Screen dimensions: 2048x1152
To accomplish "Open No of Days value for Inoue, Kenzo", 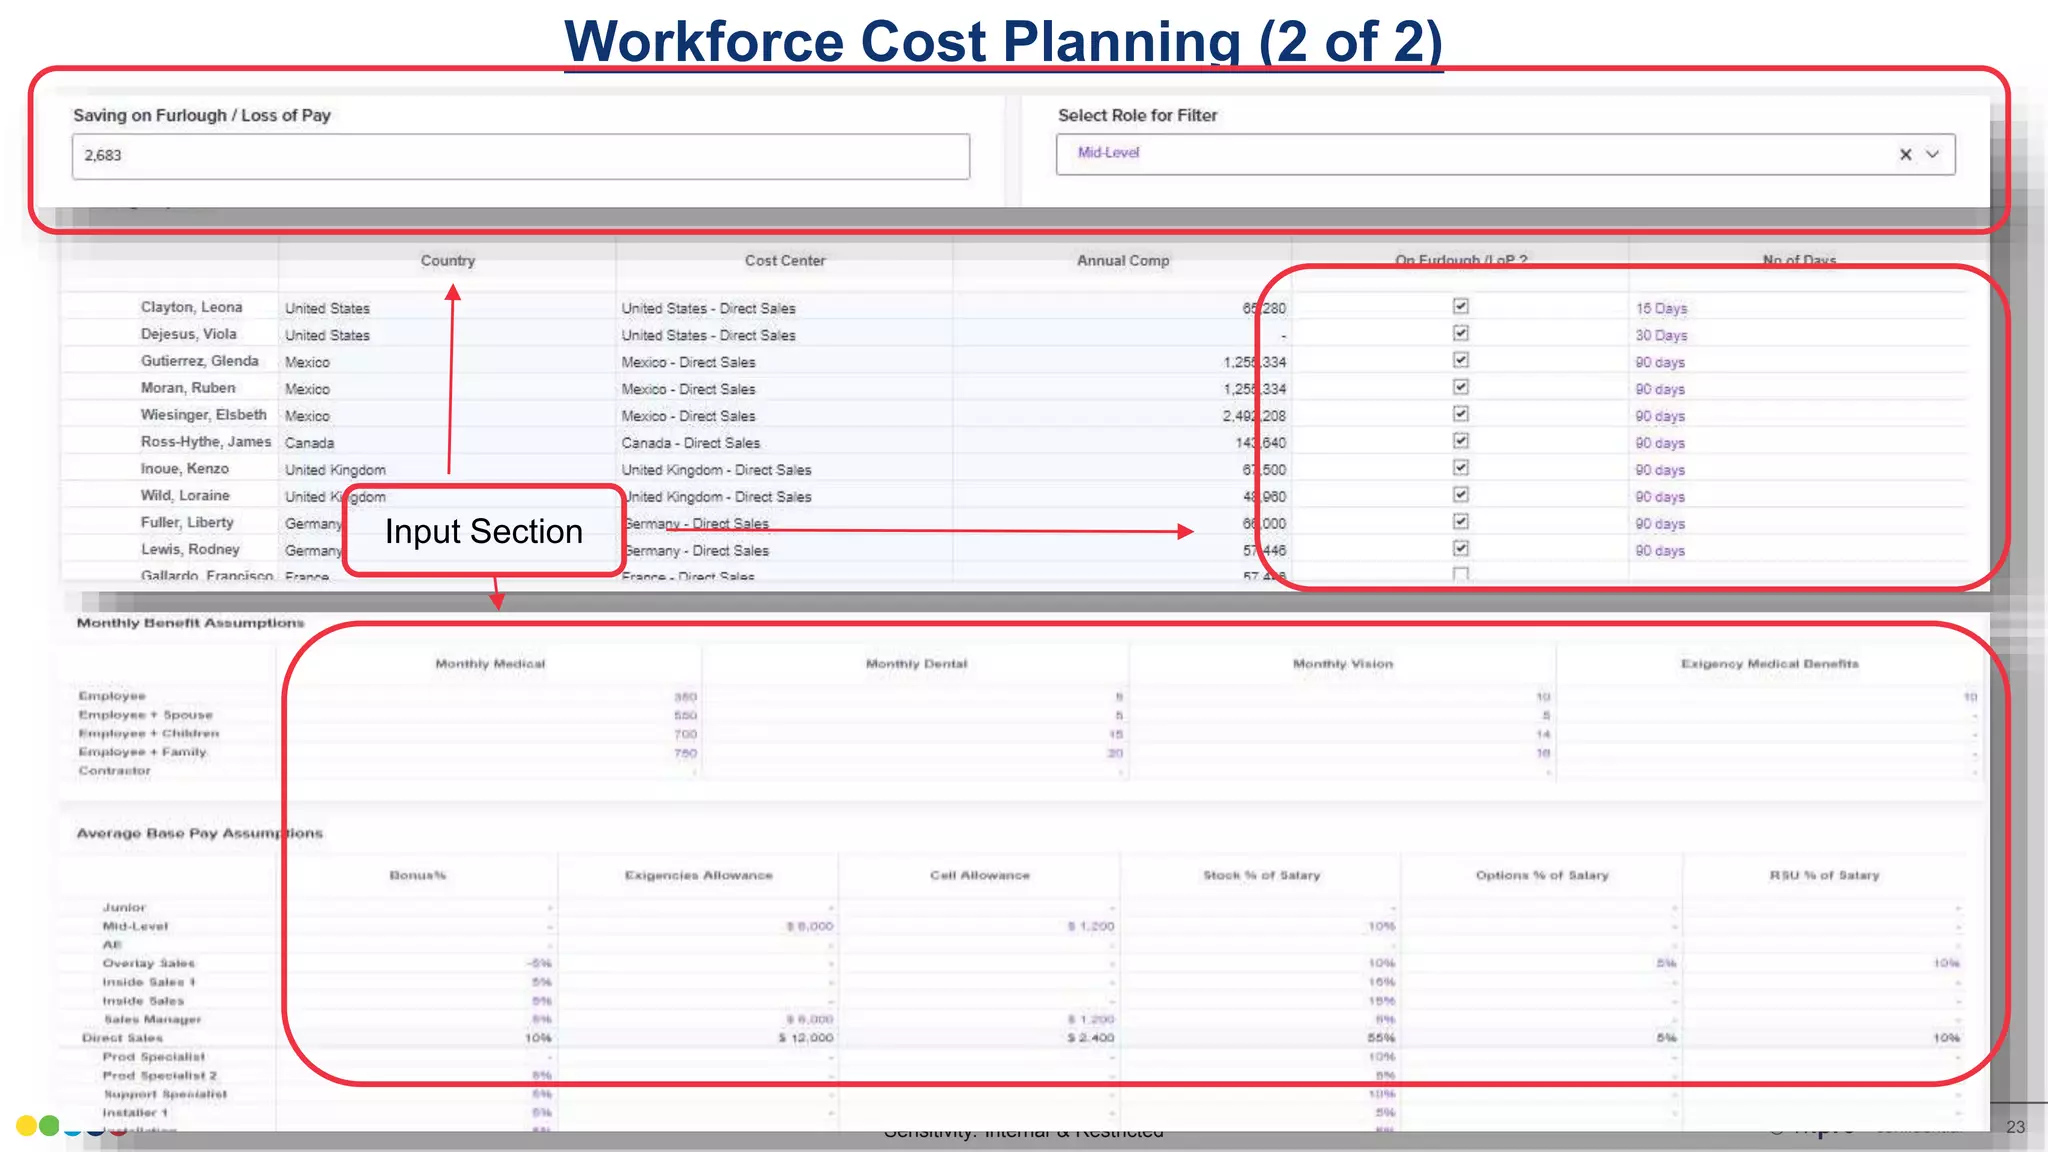I will coord(1660,470).
